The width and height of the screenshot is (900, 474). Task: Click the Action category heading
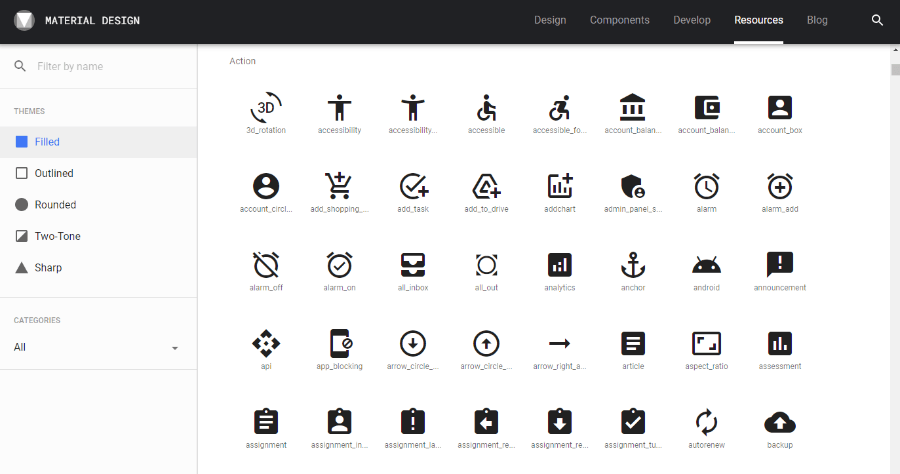[x=242, y=61]
